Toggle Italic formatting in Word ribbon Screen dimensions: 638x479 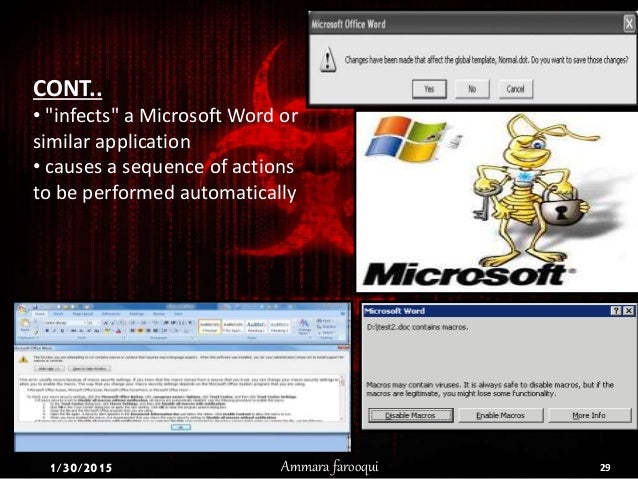(x=55, y=330)
